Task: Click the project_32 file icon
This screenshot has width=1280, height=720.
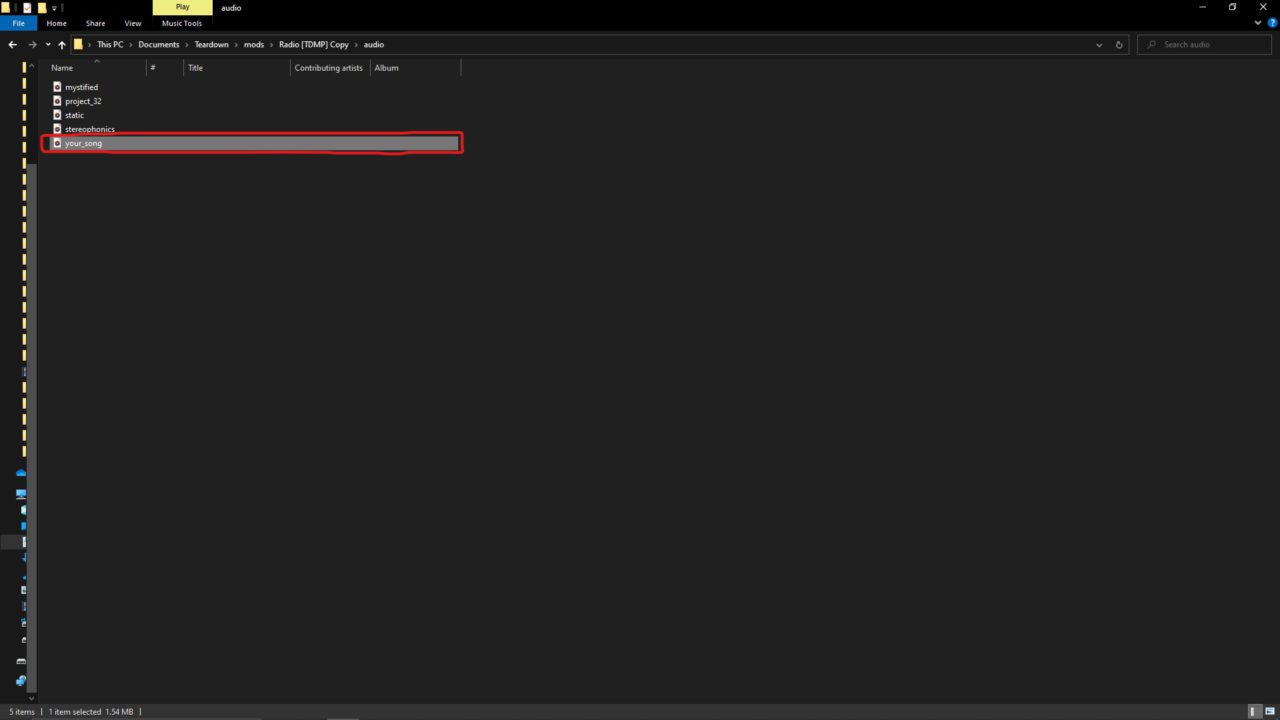Action: click(57, 101)
